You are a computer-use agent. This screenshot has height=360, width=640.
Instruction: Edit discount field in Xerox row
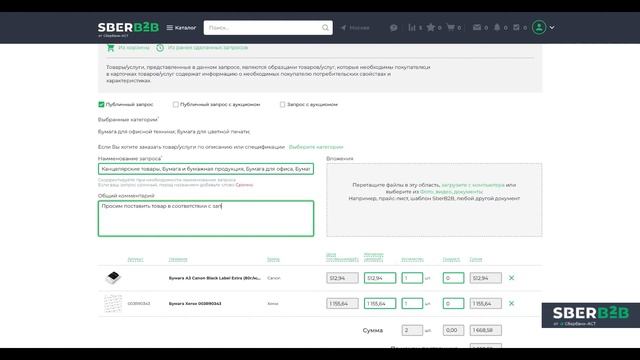[453, 304]
